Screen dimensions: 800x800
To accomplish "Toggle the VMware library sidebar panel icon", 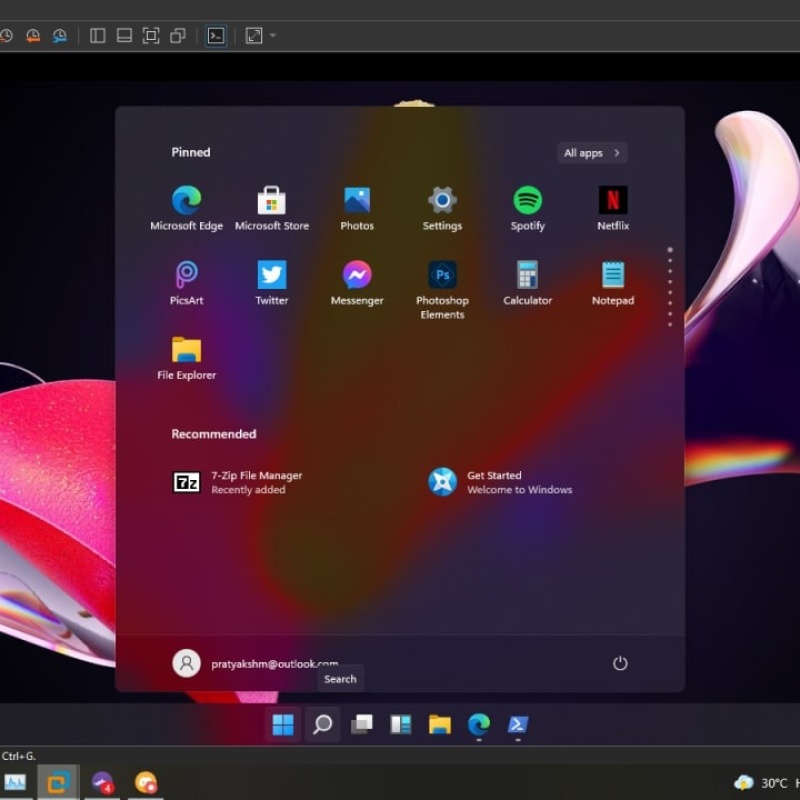I will tap(97, 36).
